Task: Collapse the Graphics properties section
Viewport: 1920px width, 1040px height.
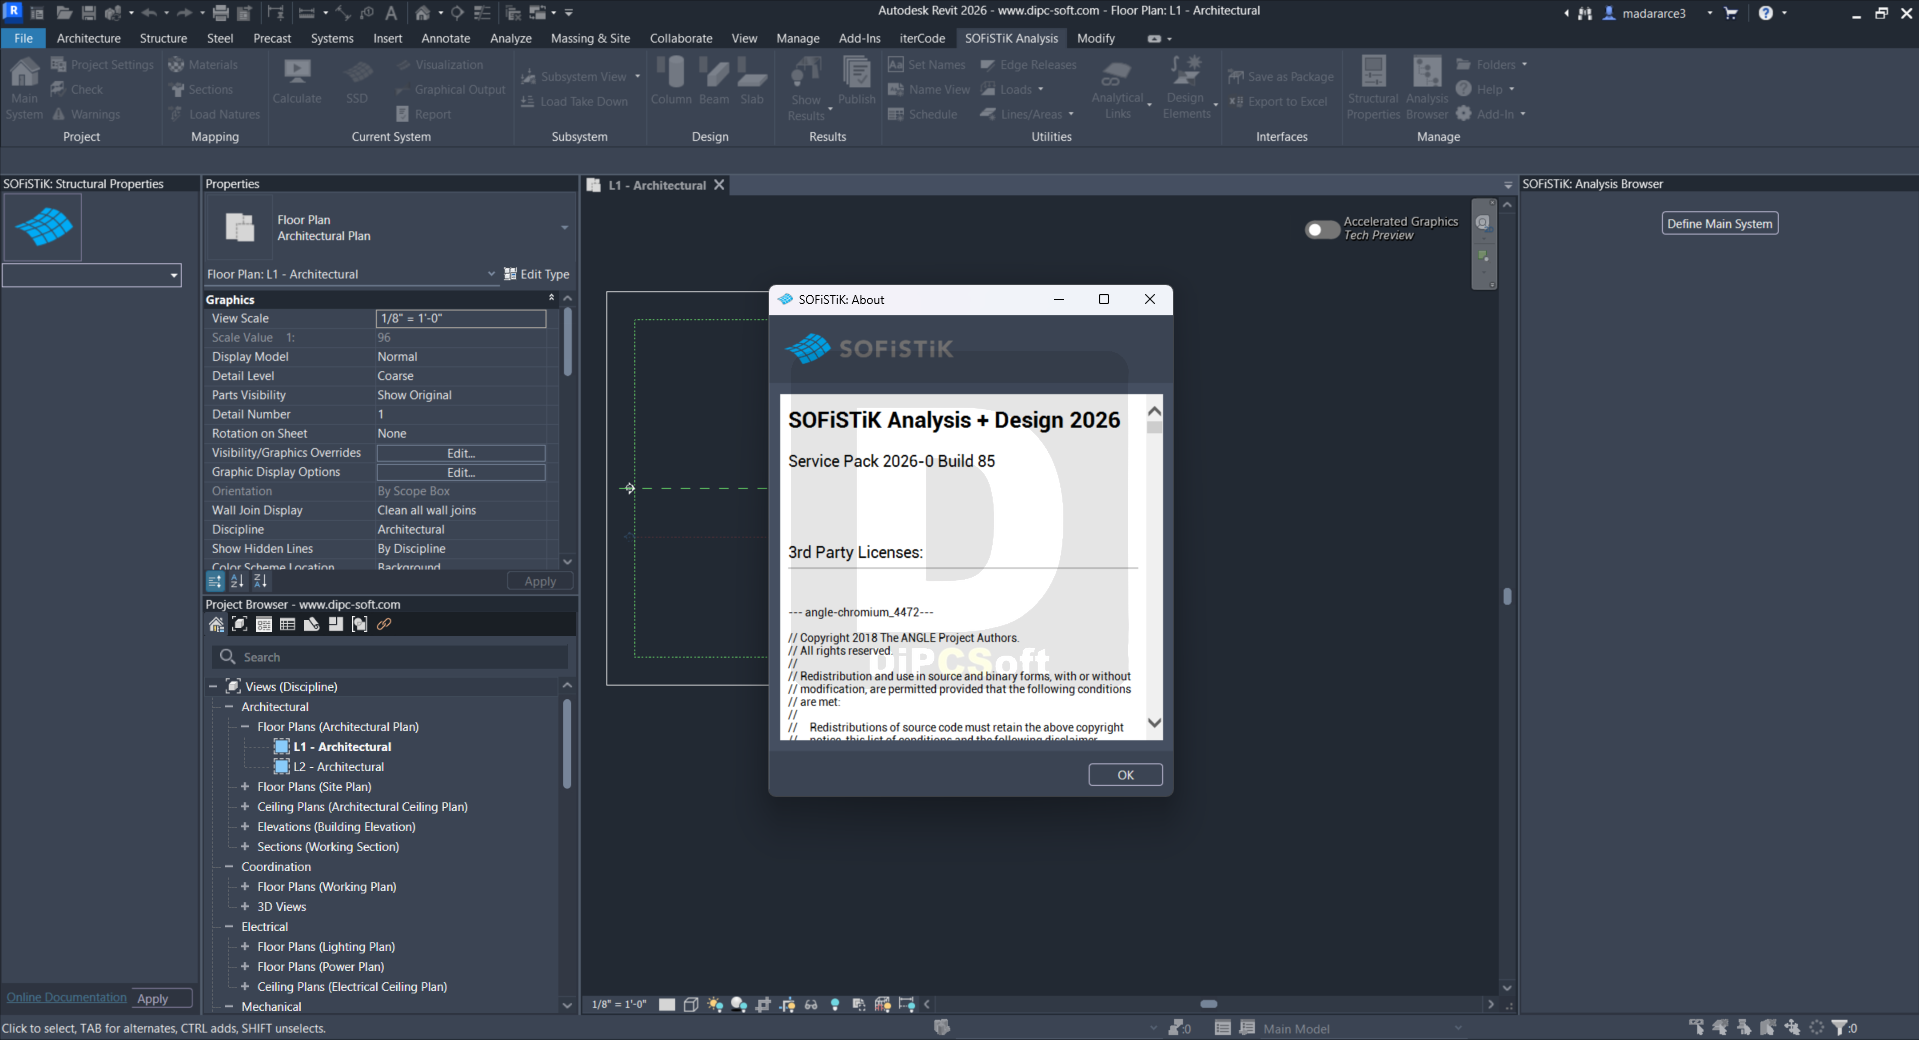Action: pos(551,298)
